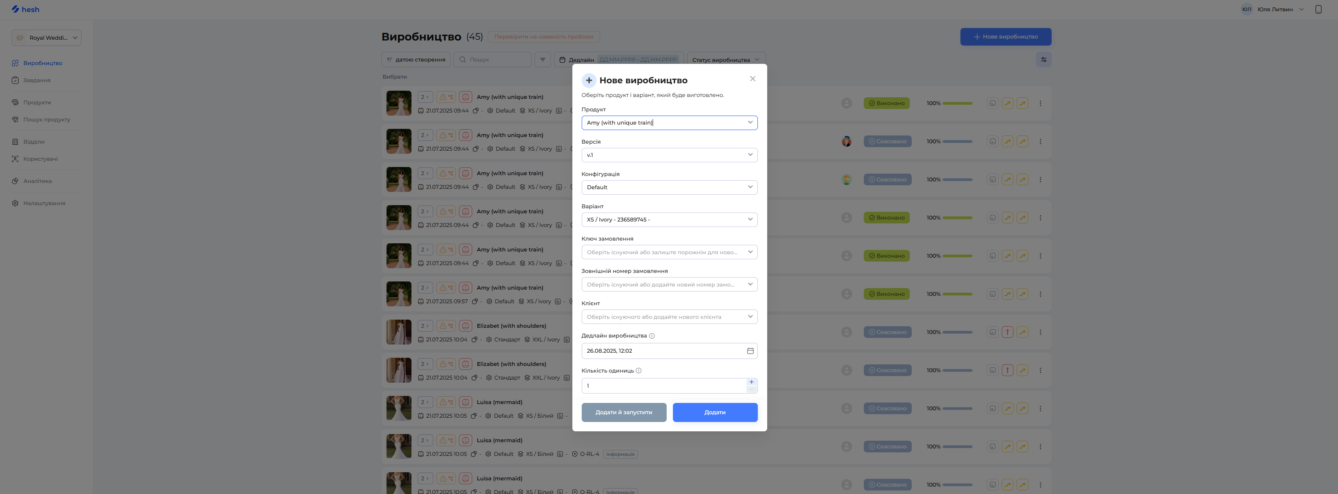1338x494 pixels.
Task: Click the Клієнт selection field
Action: (669, 317)
